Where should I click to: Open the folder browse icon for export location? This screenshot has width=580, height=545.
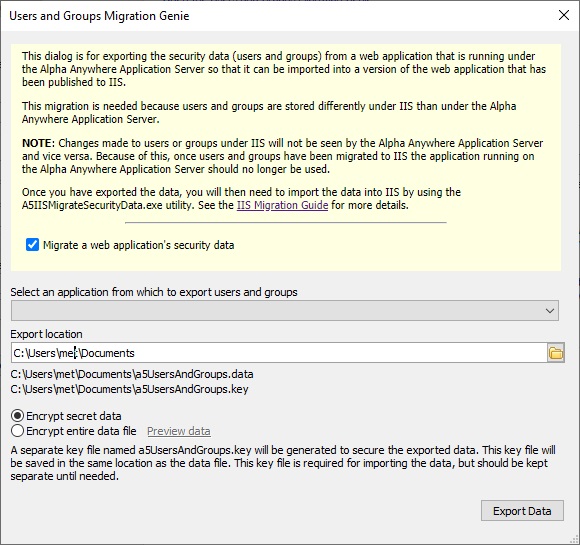click(x=556, y=353)
